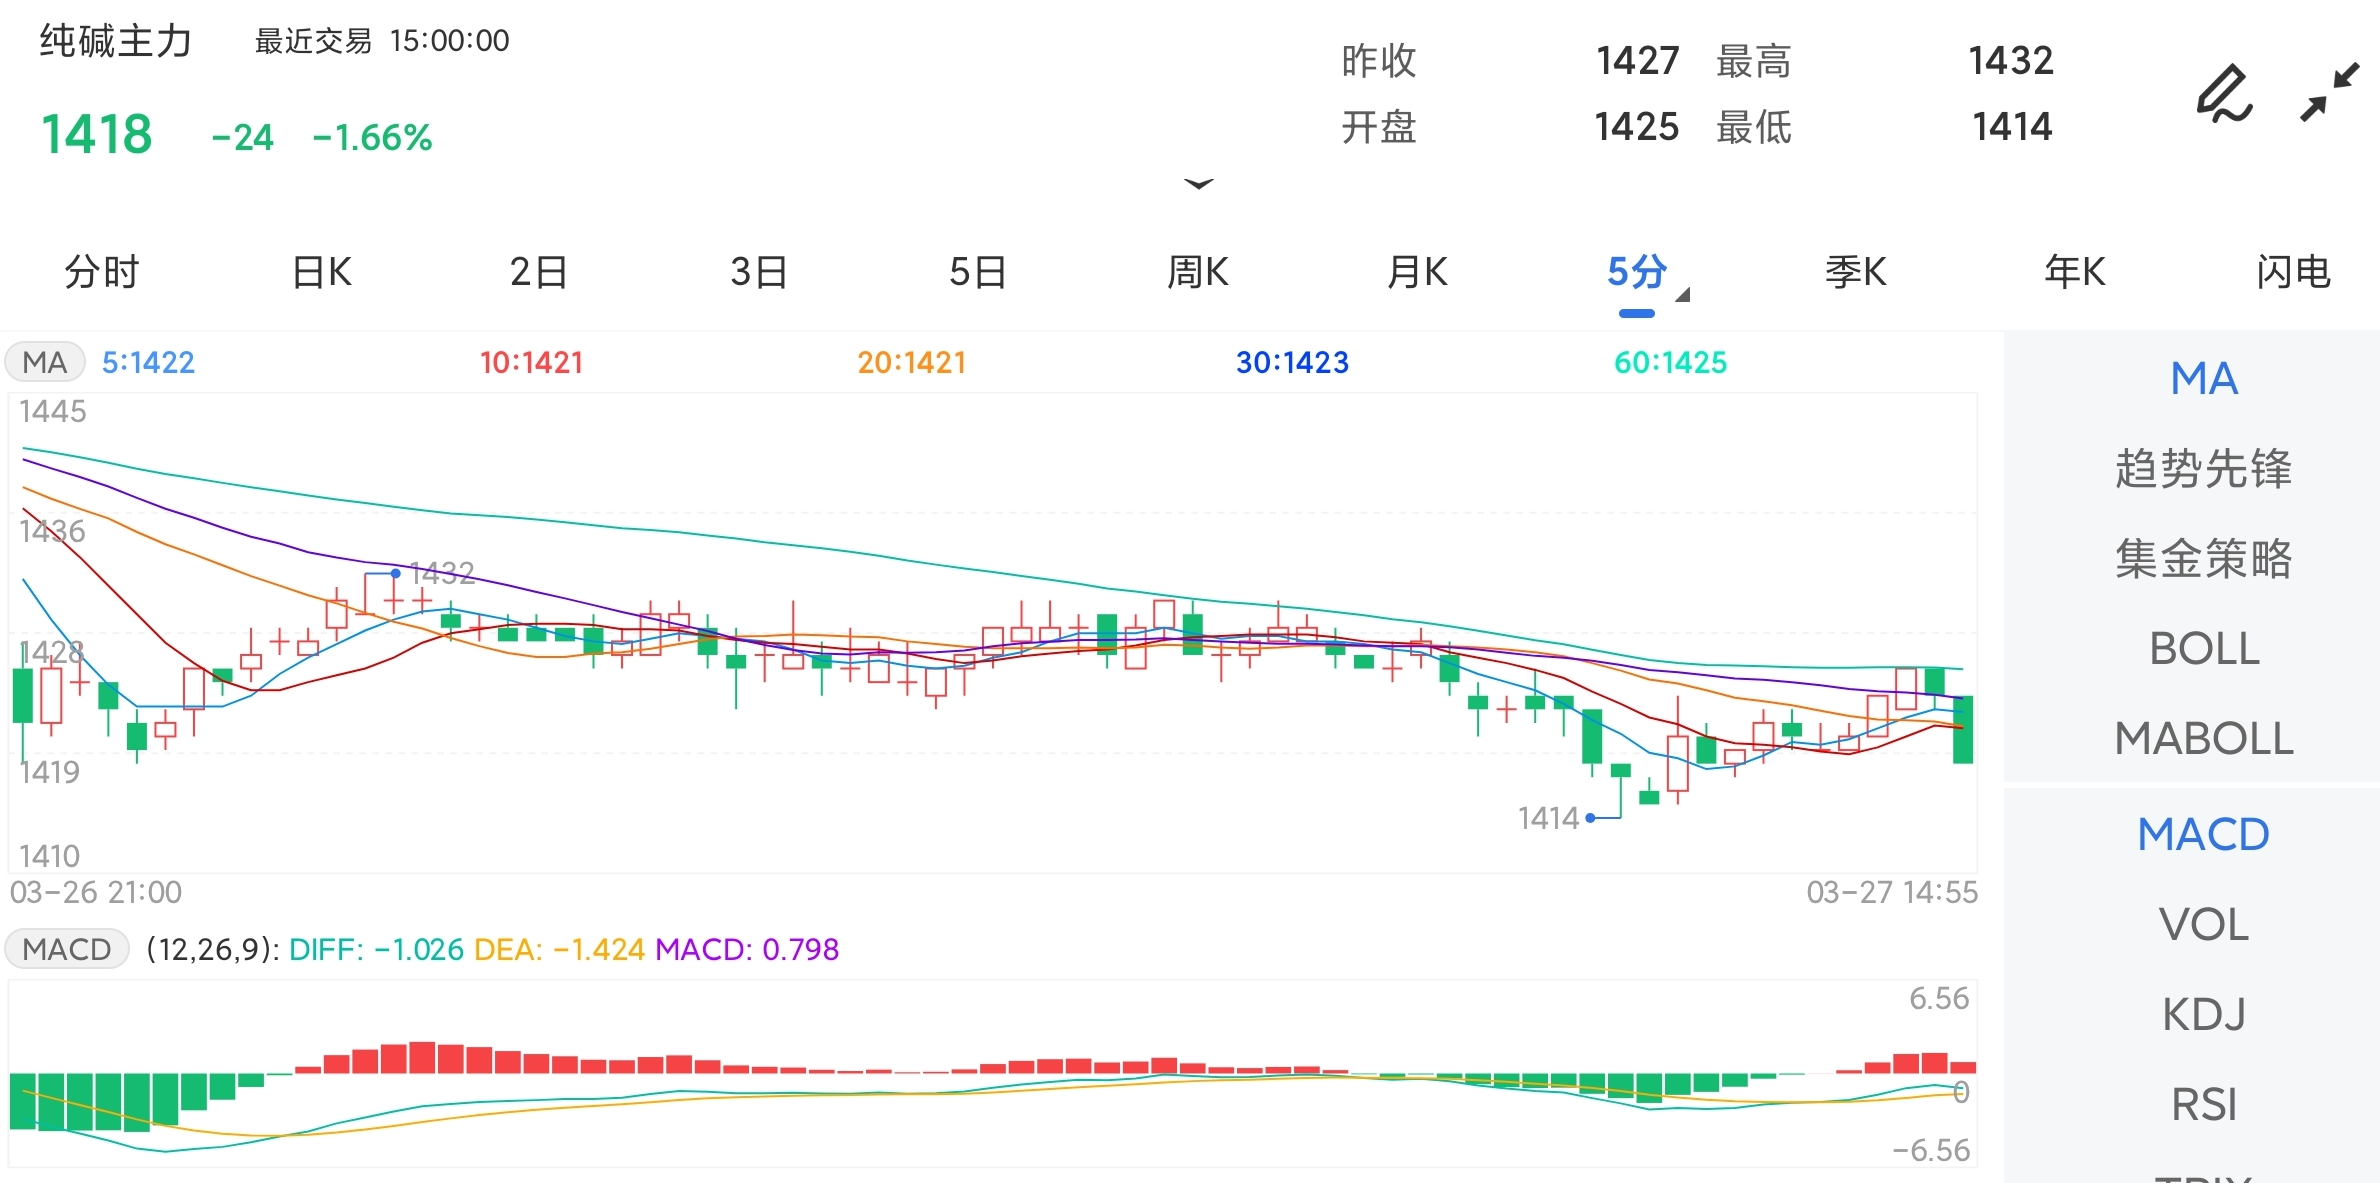Expand quote details with the down chevron
This screenshot has height=1183, width=2380.
coord(1198,183)
